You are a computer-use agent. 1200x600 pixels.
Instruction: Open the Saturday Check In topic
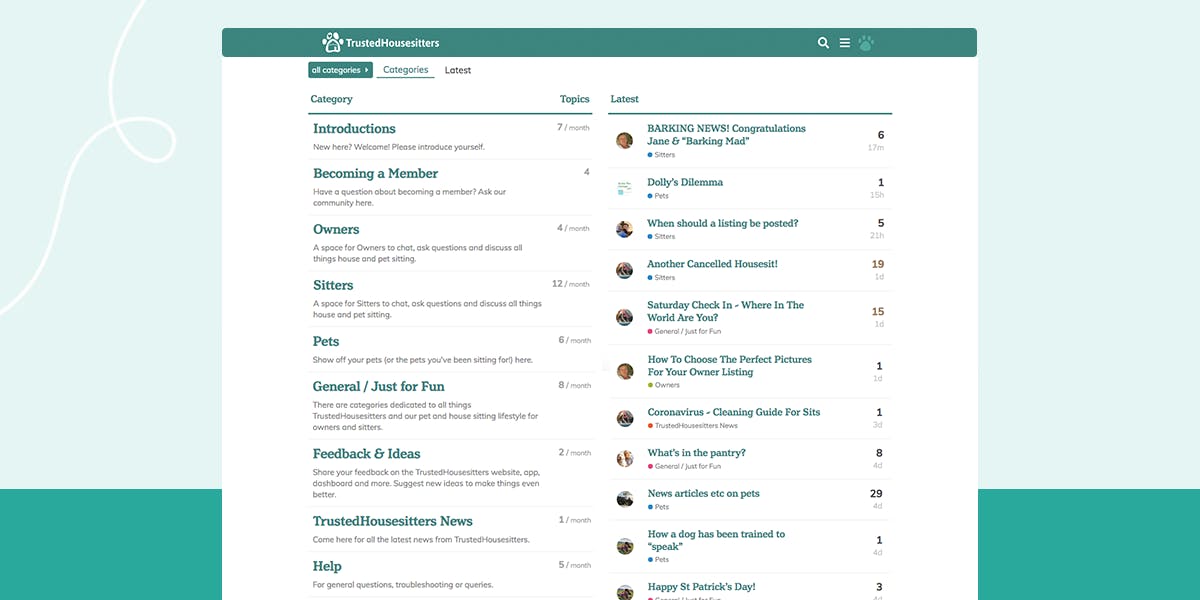[x=725, y=312]
